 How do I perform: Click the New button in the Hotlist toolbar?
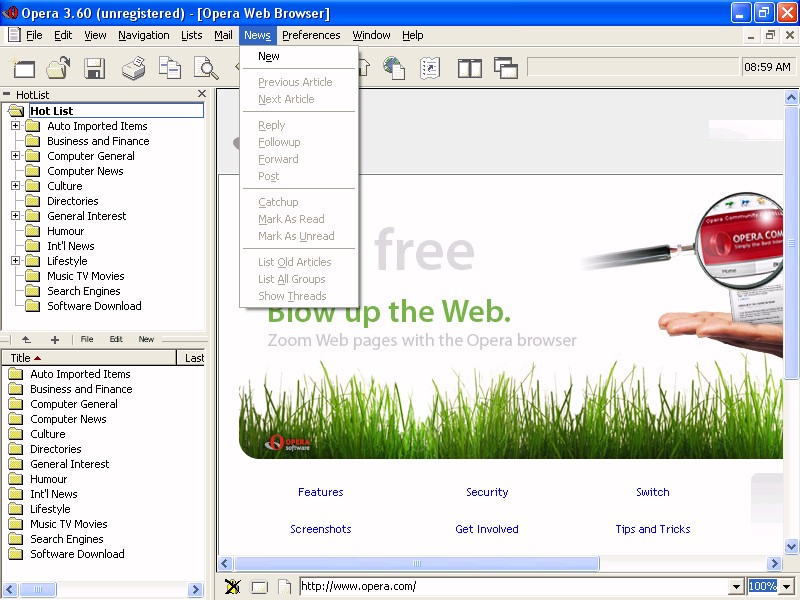pos(146,339)
